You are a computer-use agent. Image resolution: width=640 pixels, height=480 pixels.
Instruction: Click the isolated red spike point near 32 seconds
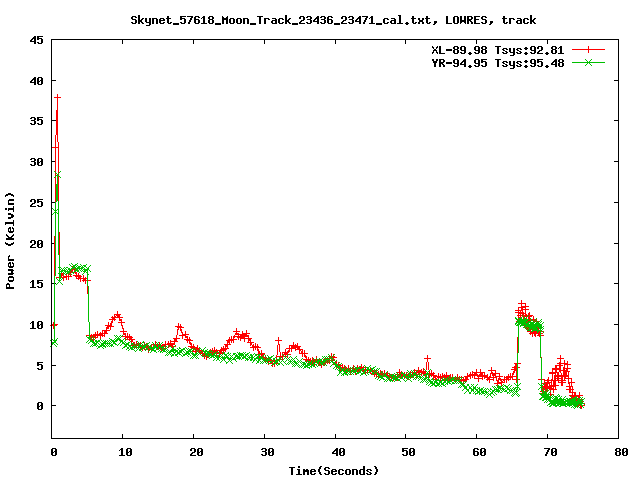(x=278, y=340)
